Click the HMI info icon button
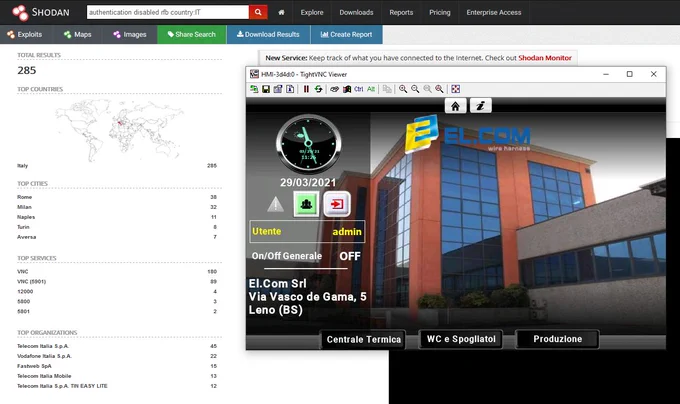This screenshot has height=404, width=680. [481, 106]
